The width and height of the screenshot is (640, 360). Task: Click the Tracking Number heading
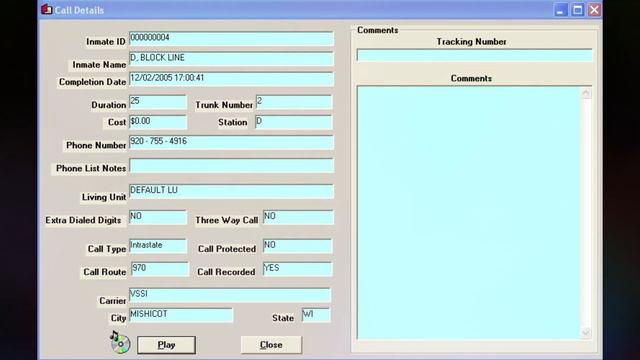471,42
